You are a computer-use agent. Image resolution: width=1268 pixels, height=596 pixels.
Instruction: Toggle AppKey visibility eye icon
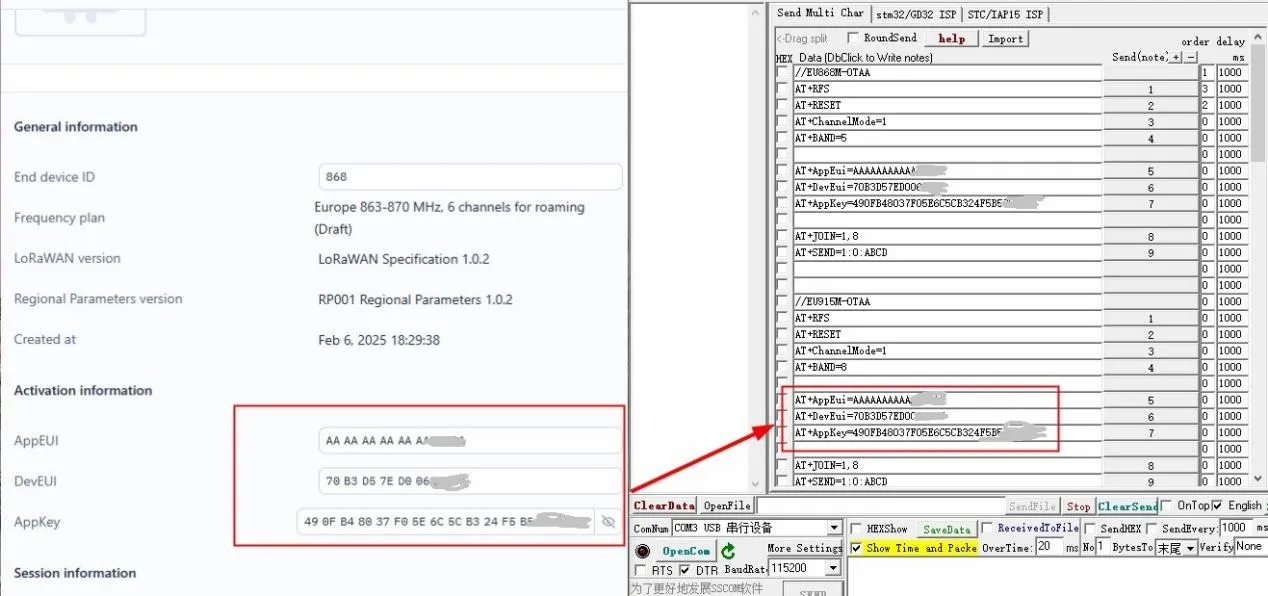click(x=607, y=522)
